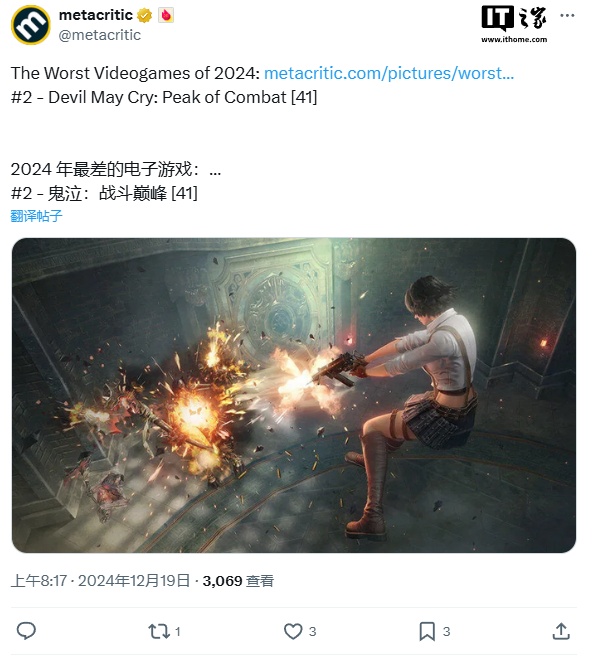Screen dimensions: 592x657
Task: Click the gold verified badge
Action: point(145,16)
